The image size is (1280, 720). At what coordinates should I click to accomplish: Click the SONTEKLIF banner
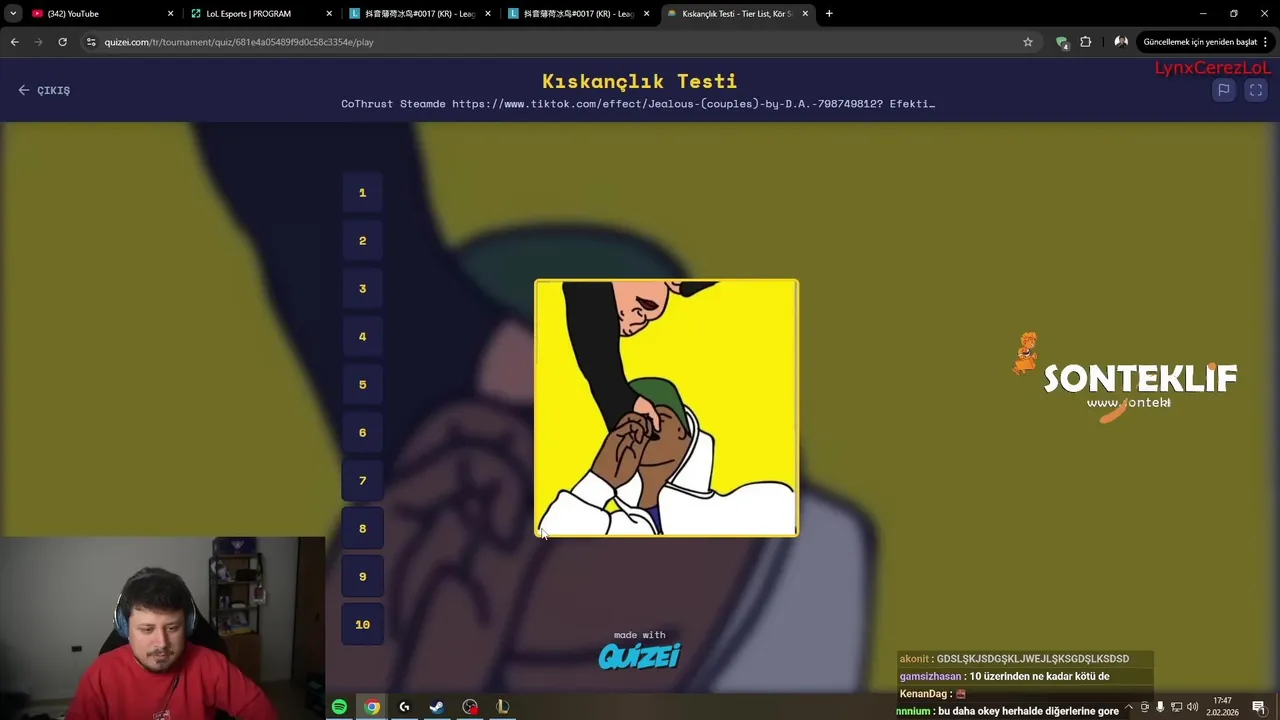tap(1128, 378)
